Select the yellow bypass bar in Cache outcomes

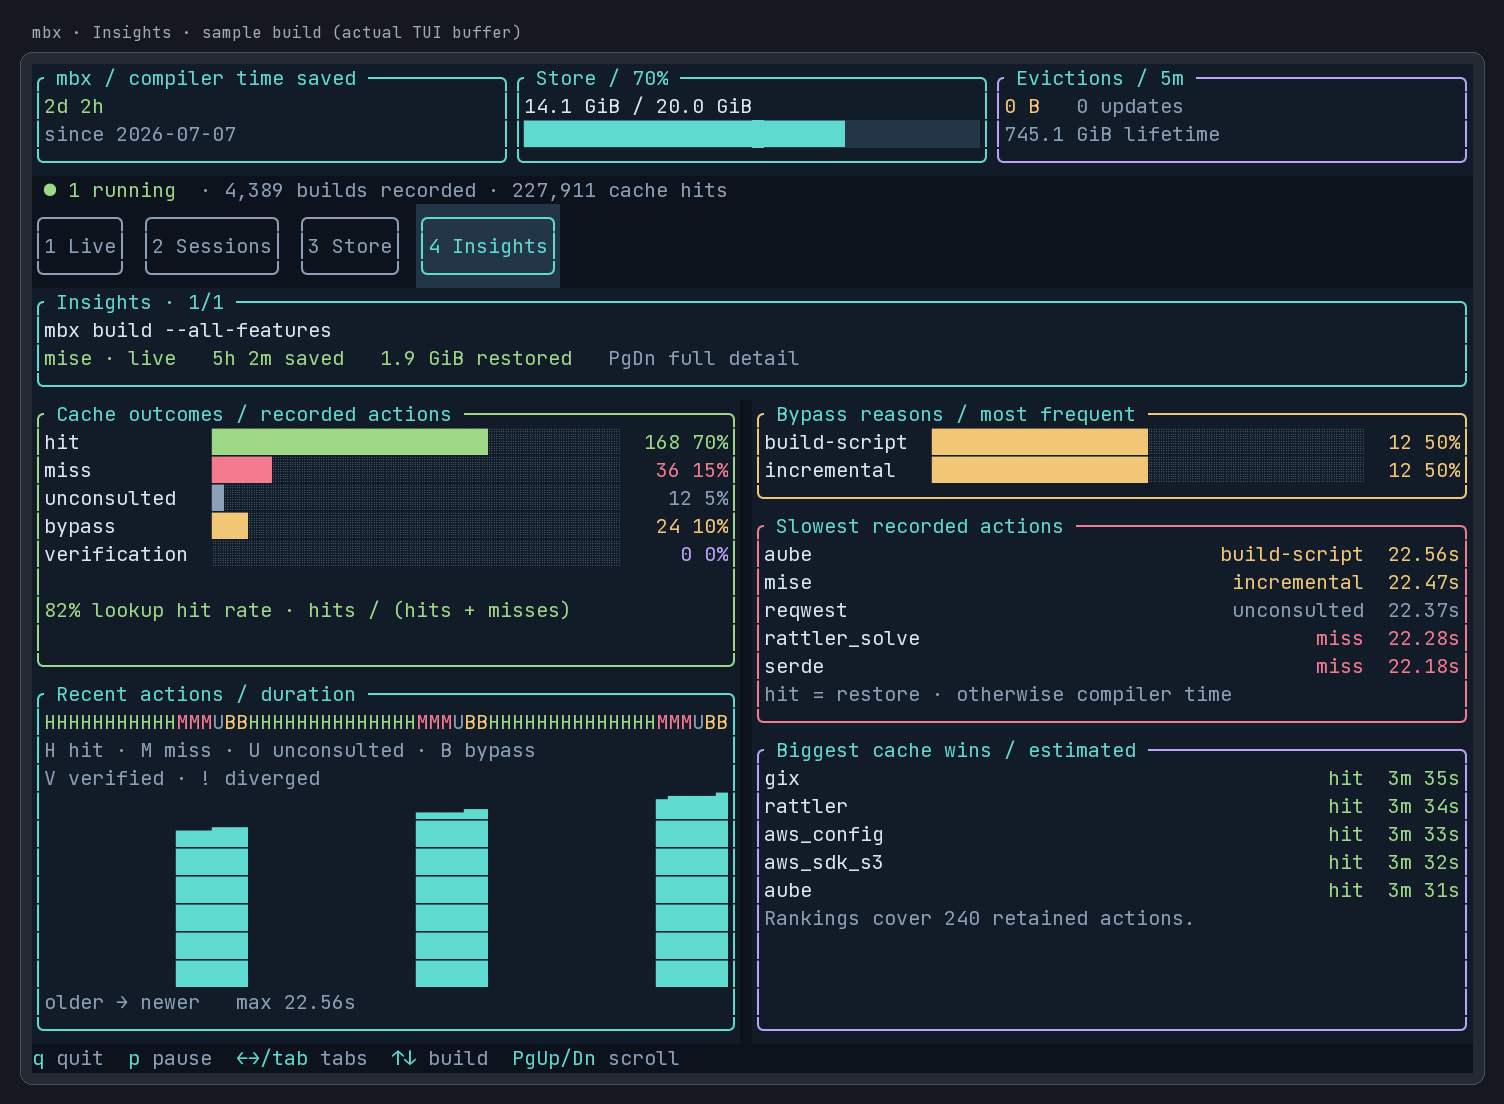(230, 526)
